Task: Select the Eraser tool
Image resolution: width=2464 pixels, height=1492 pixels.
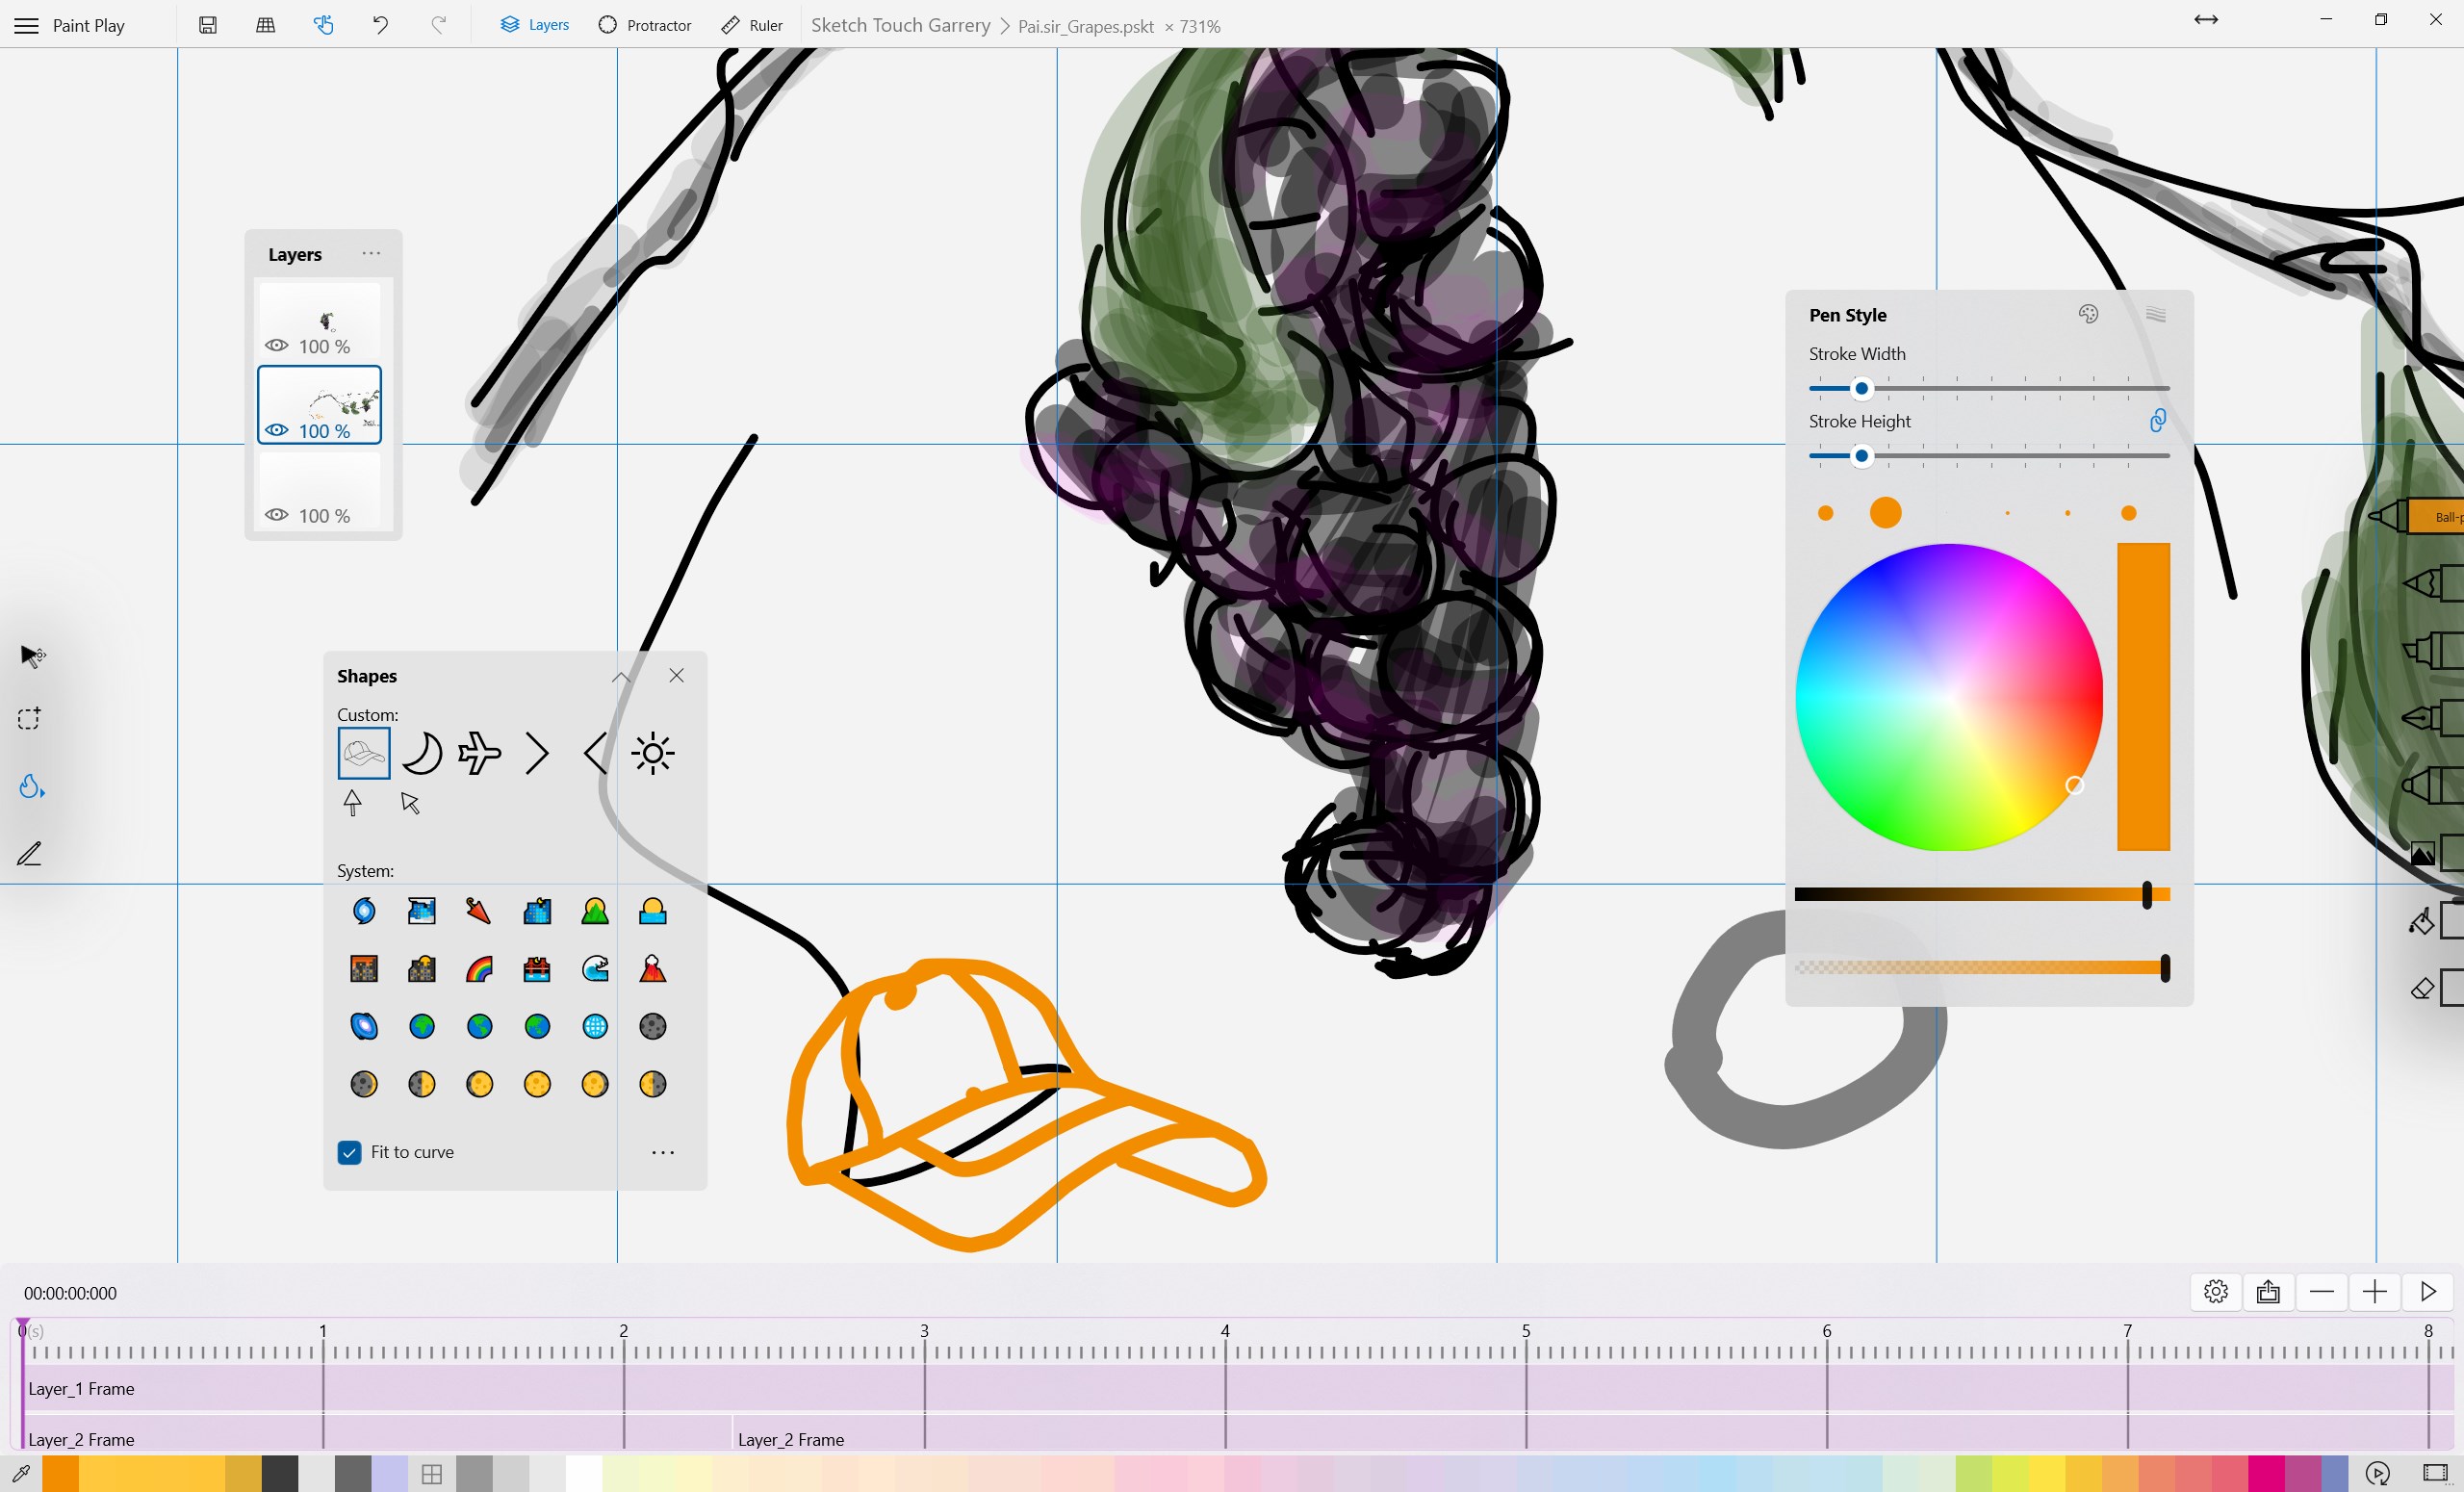Action: click(x=2424, y=988)
